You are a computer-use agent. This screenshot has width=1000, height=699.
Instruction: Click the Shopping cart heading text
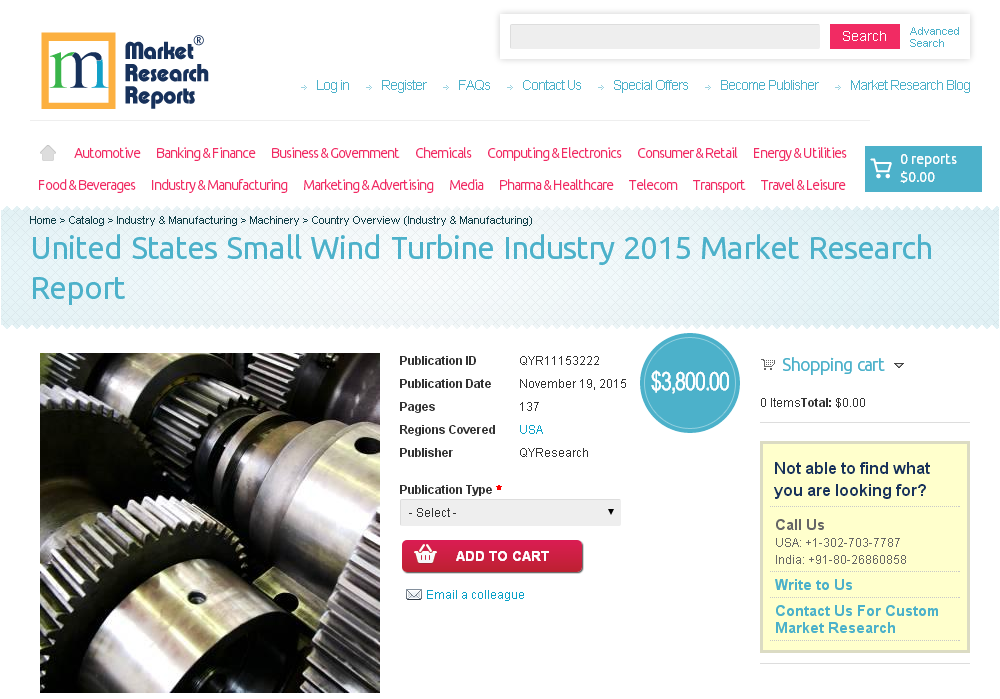click(833, 365)
